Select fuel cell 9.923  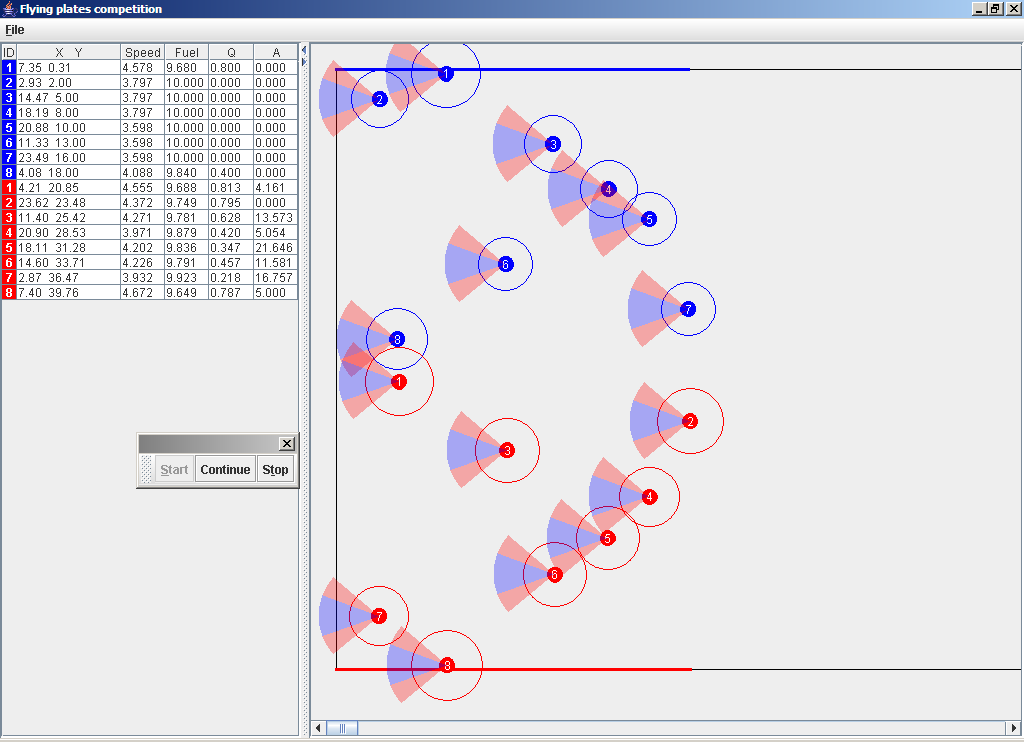(186, 278)
